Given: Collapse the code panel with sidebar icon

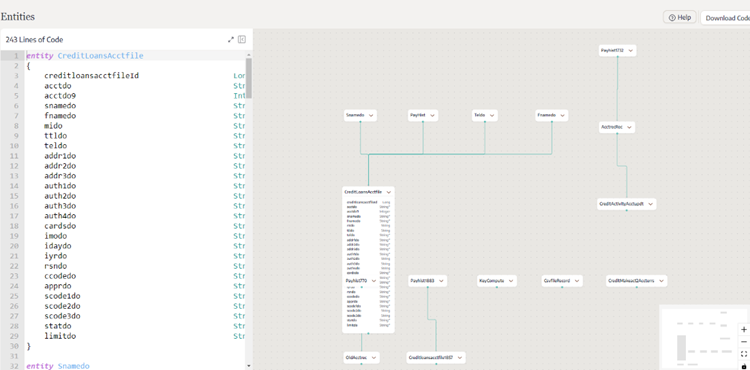Looking at the screenshot, I should point(242,40).
